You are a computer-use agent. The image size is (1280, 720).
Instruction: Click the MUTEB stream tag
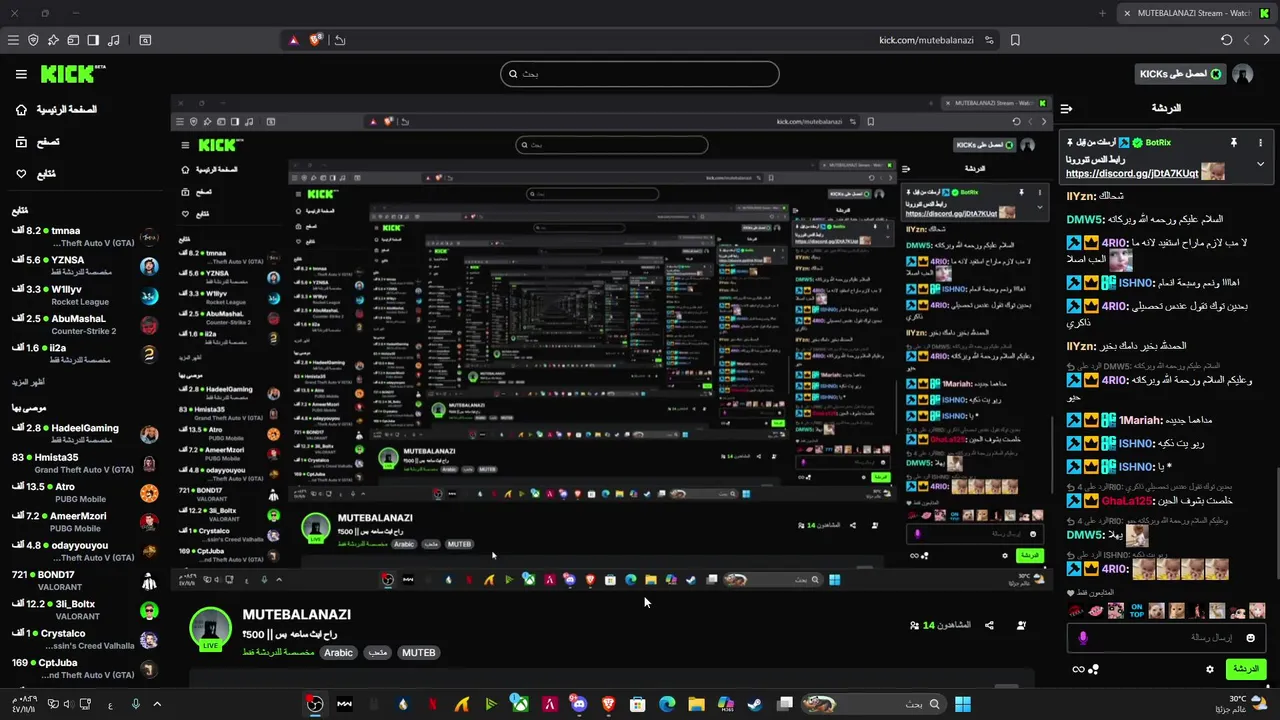click(418, 652)
